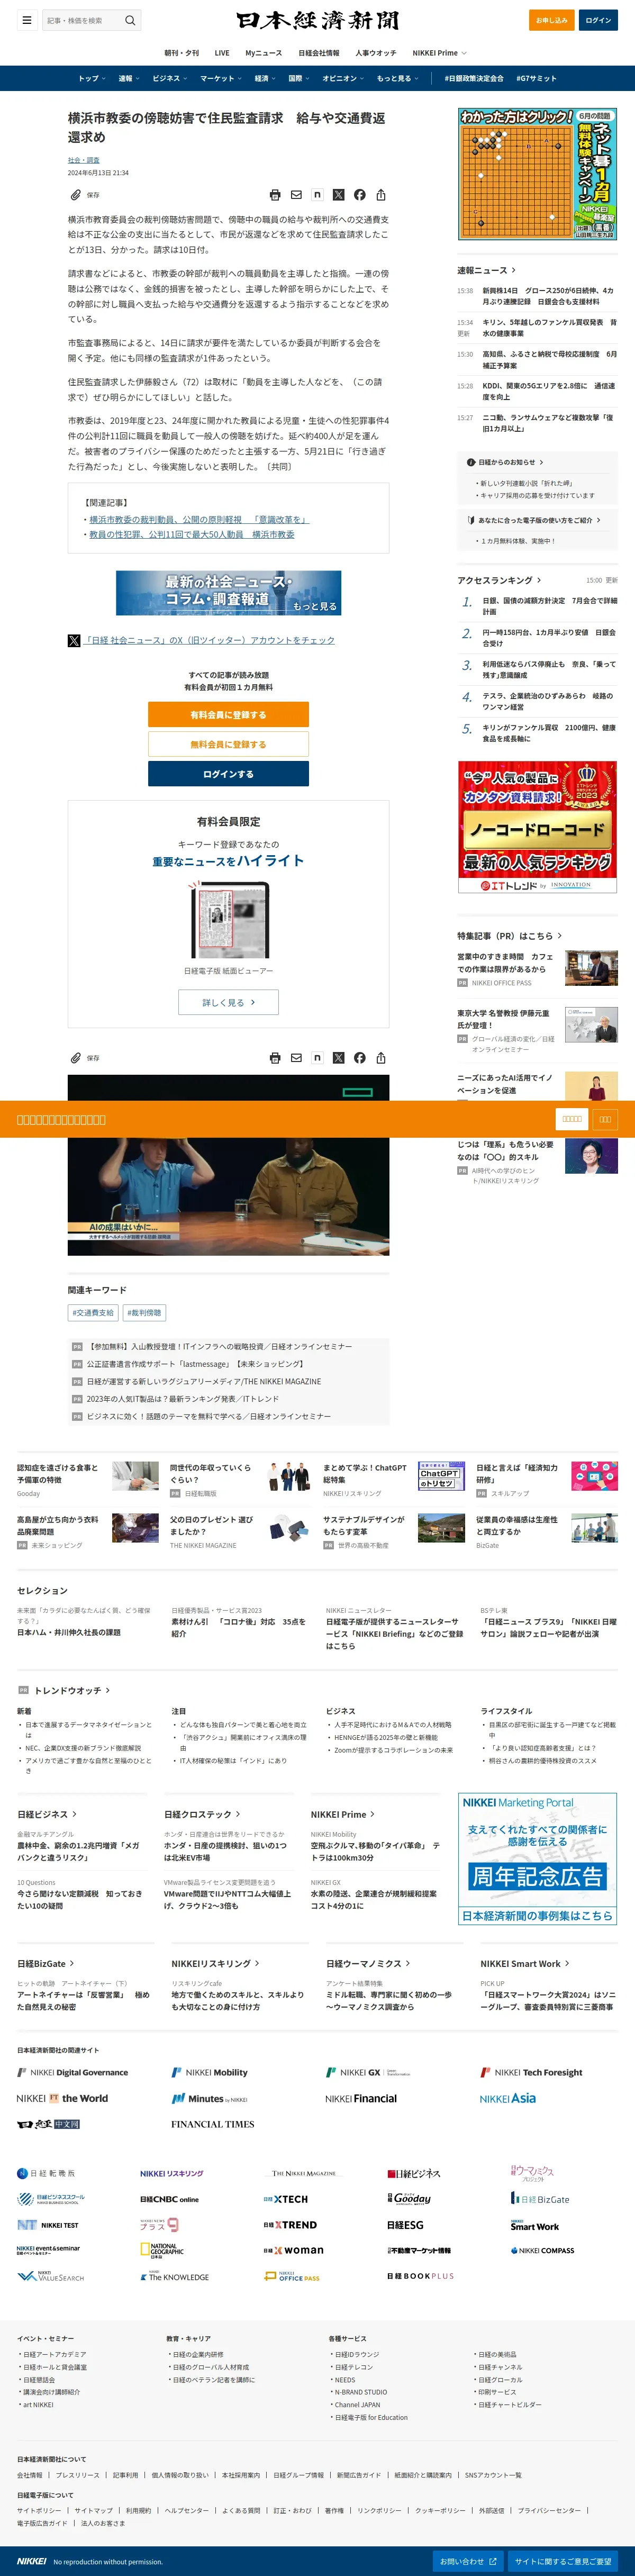The width and height of the screenshot is (635, 2576).
Task: Click the clip save icon below the article
Action: click(x=75, y=1057)
